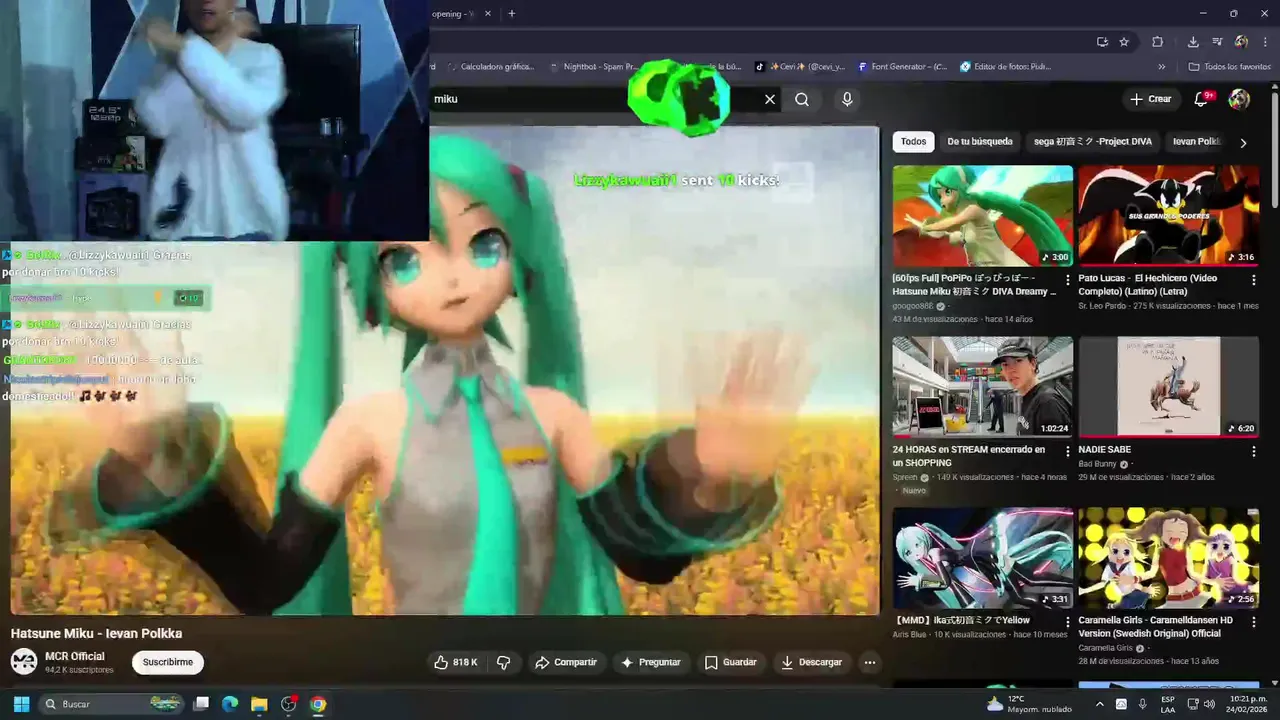Image resolution: width=1280 pixels, height=720 pixels.
Task: Click the Descargar button
Action: click(x=812, y=662)
